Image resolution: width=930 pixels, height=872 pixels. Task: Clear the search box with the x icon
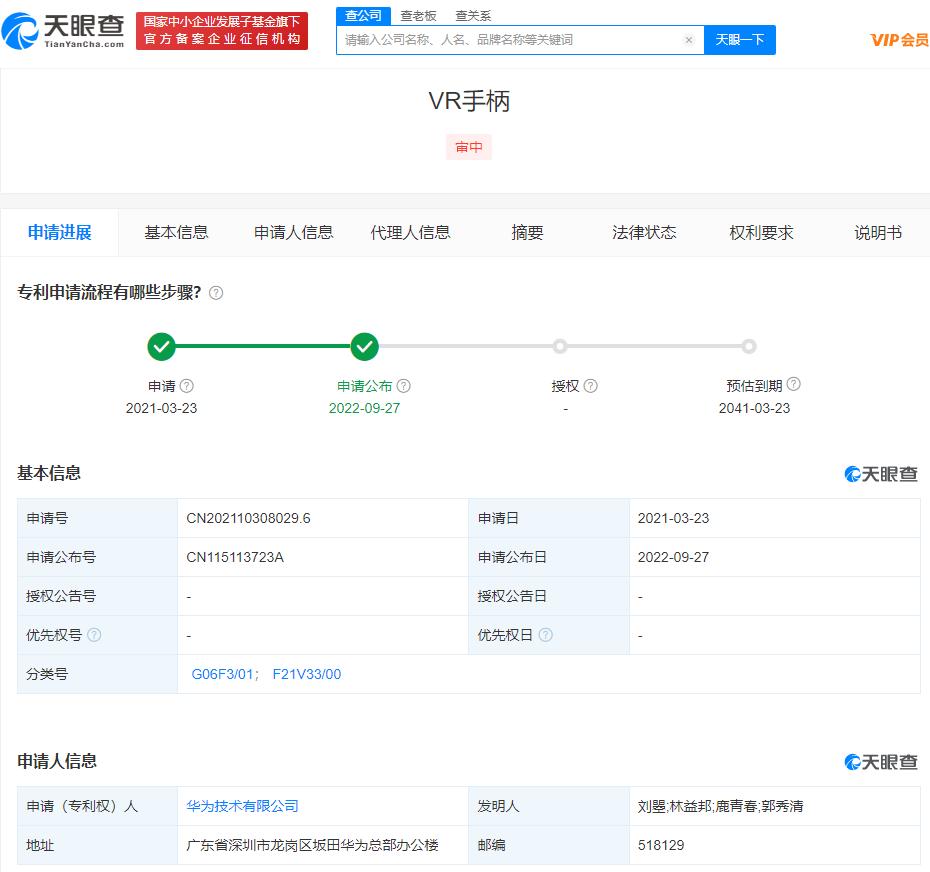point(689,40)
